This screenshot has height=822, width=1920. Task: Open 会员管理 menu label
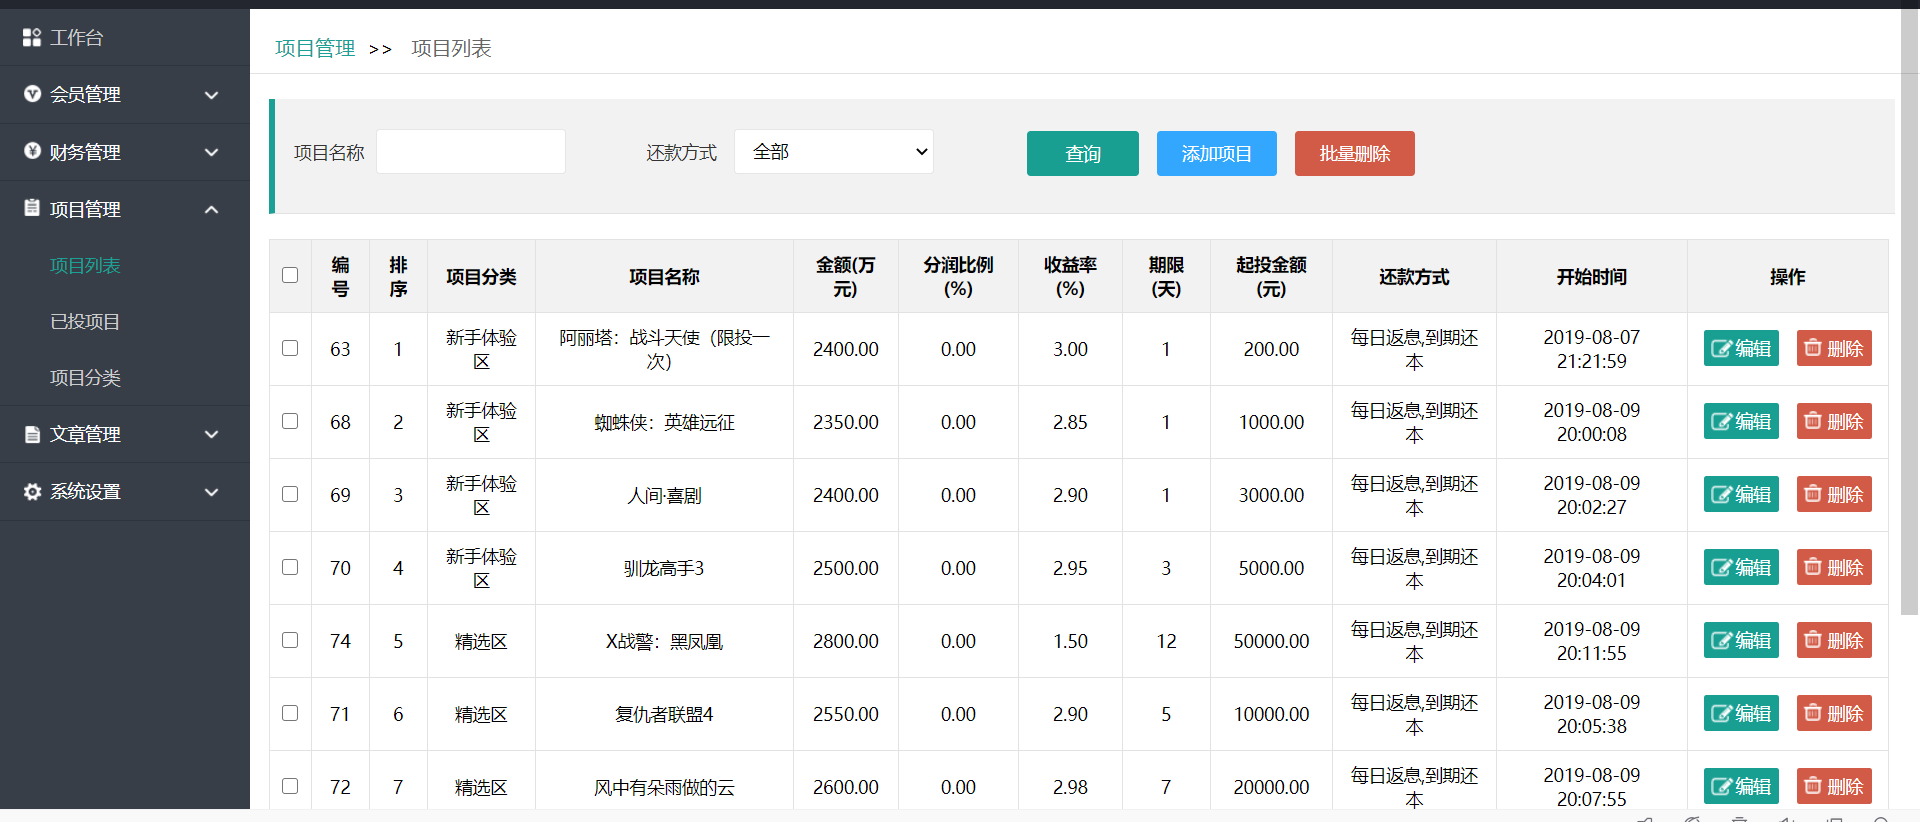coord(85,94)
